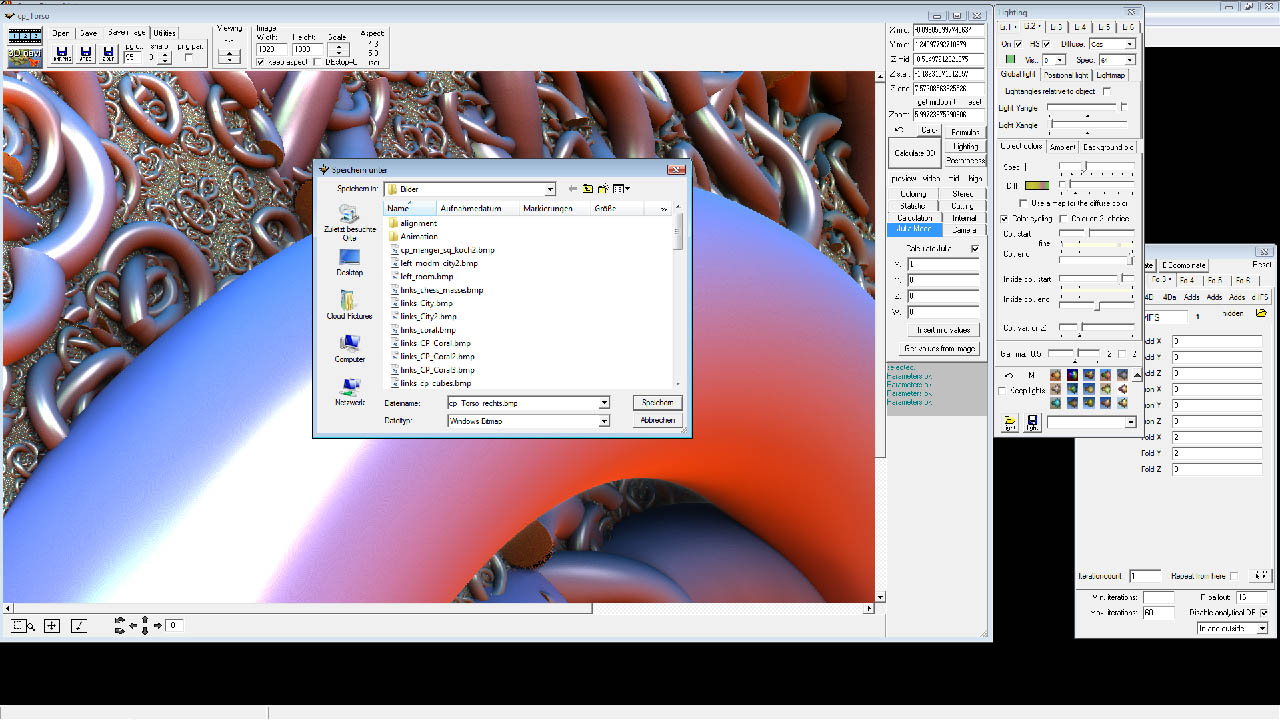Click the first floppy save icon under Save
1280x720 pixels.
coord(62,54)
